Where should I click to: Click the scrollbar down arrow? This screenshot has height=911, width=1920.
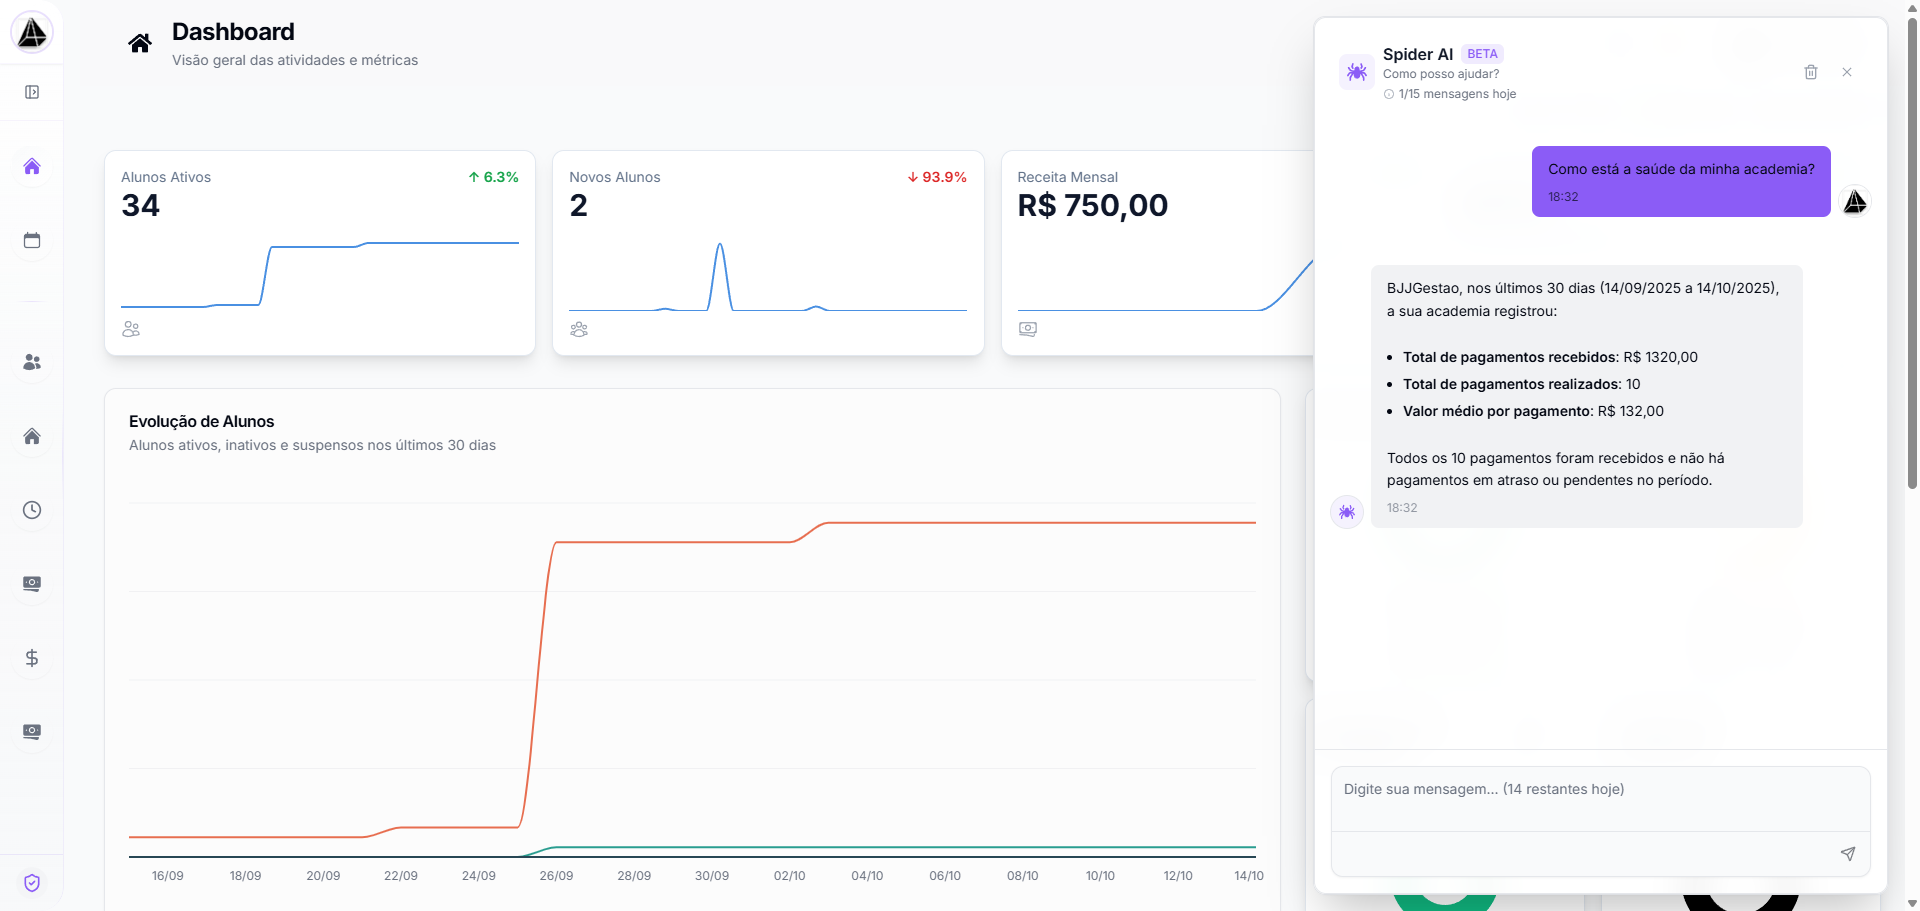1912,903
